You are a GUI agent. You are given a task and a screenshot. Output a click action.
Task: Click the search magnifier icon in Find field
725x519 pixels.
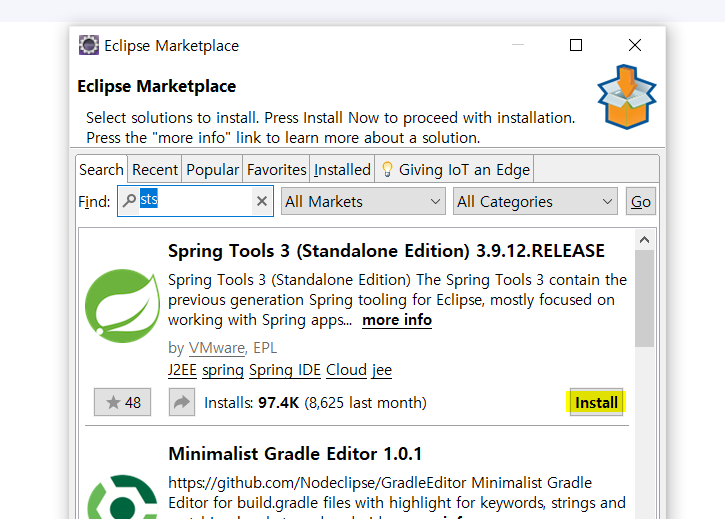click(129, 200)
